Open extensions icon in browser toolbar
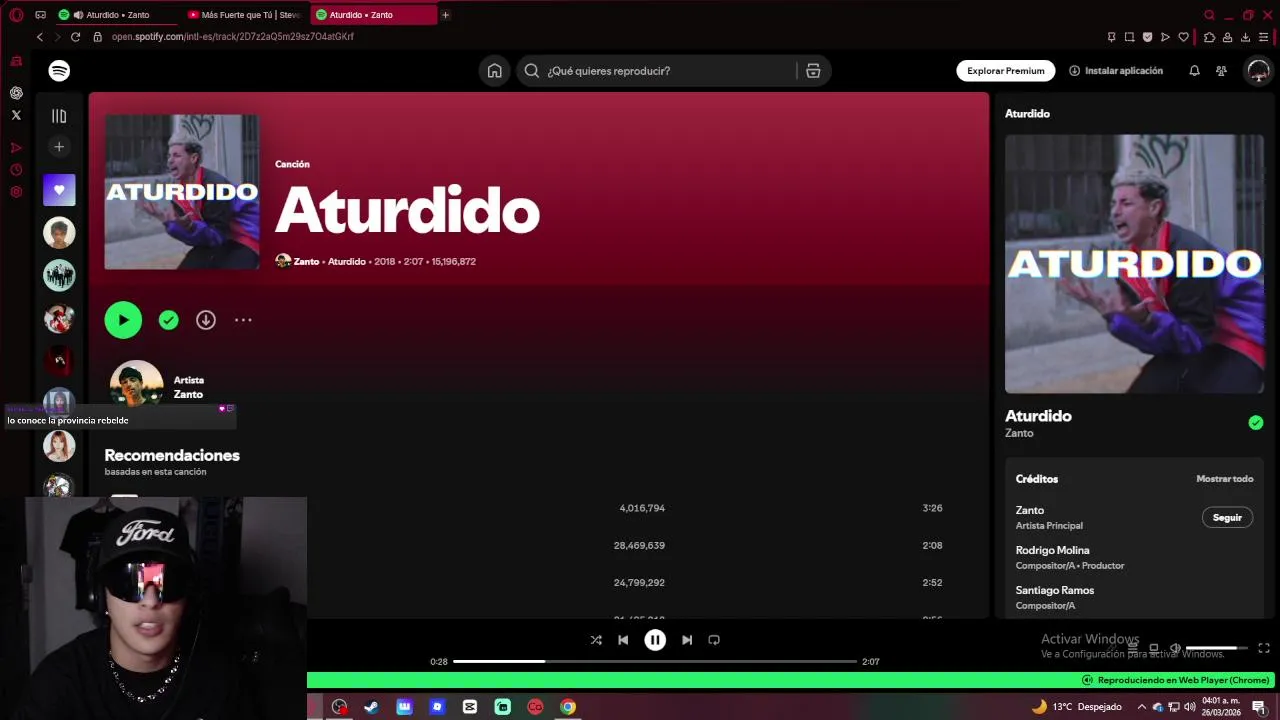1280x720 pixels. pyautogui.click(x=1209, y=37)
